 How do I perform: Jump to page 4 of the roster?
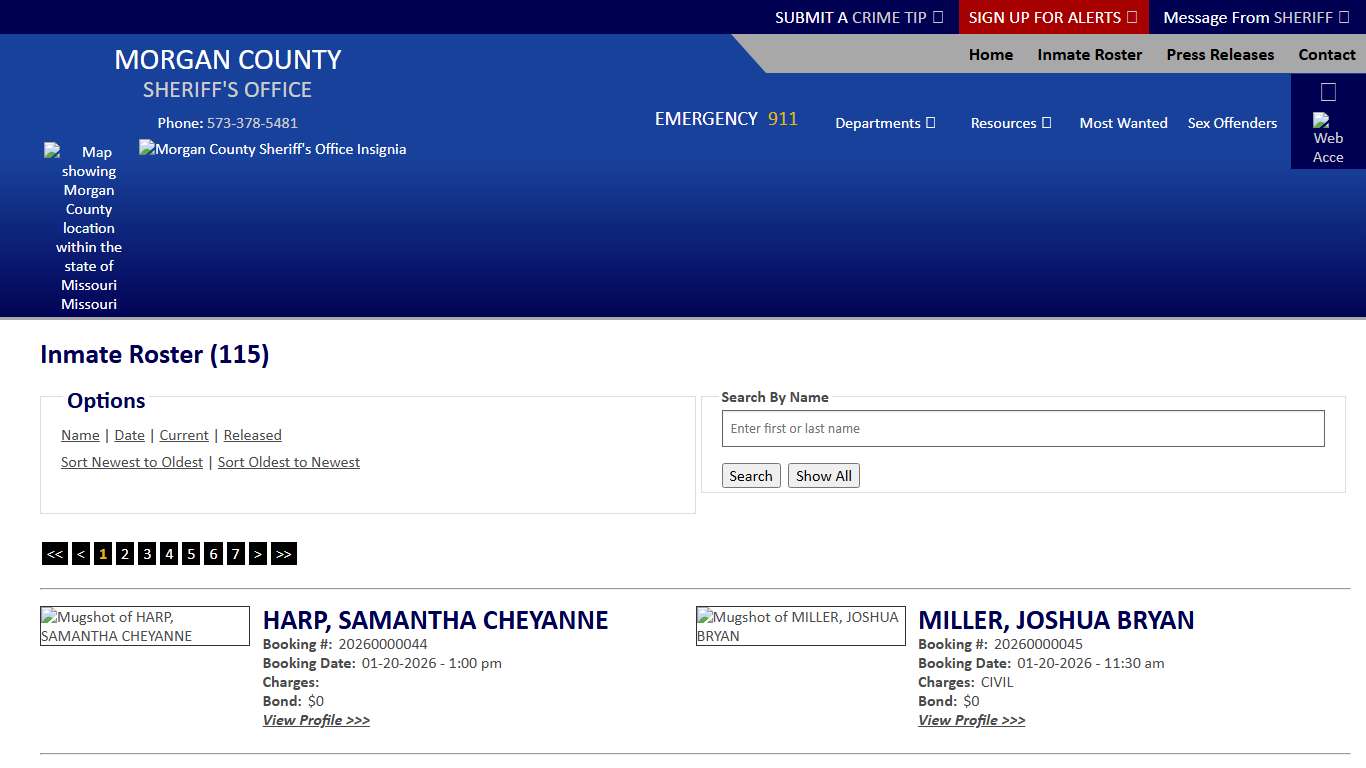(x=168, y=553)
